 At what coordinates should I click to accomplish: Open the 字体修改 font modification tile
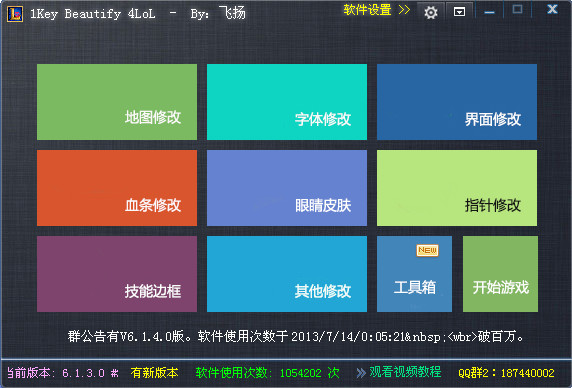[x=287, y=102]
